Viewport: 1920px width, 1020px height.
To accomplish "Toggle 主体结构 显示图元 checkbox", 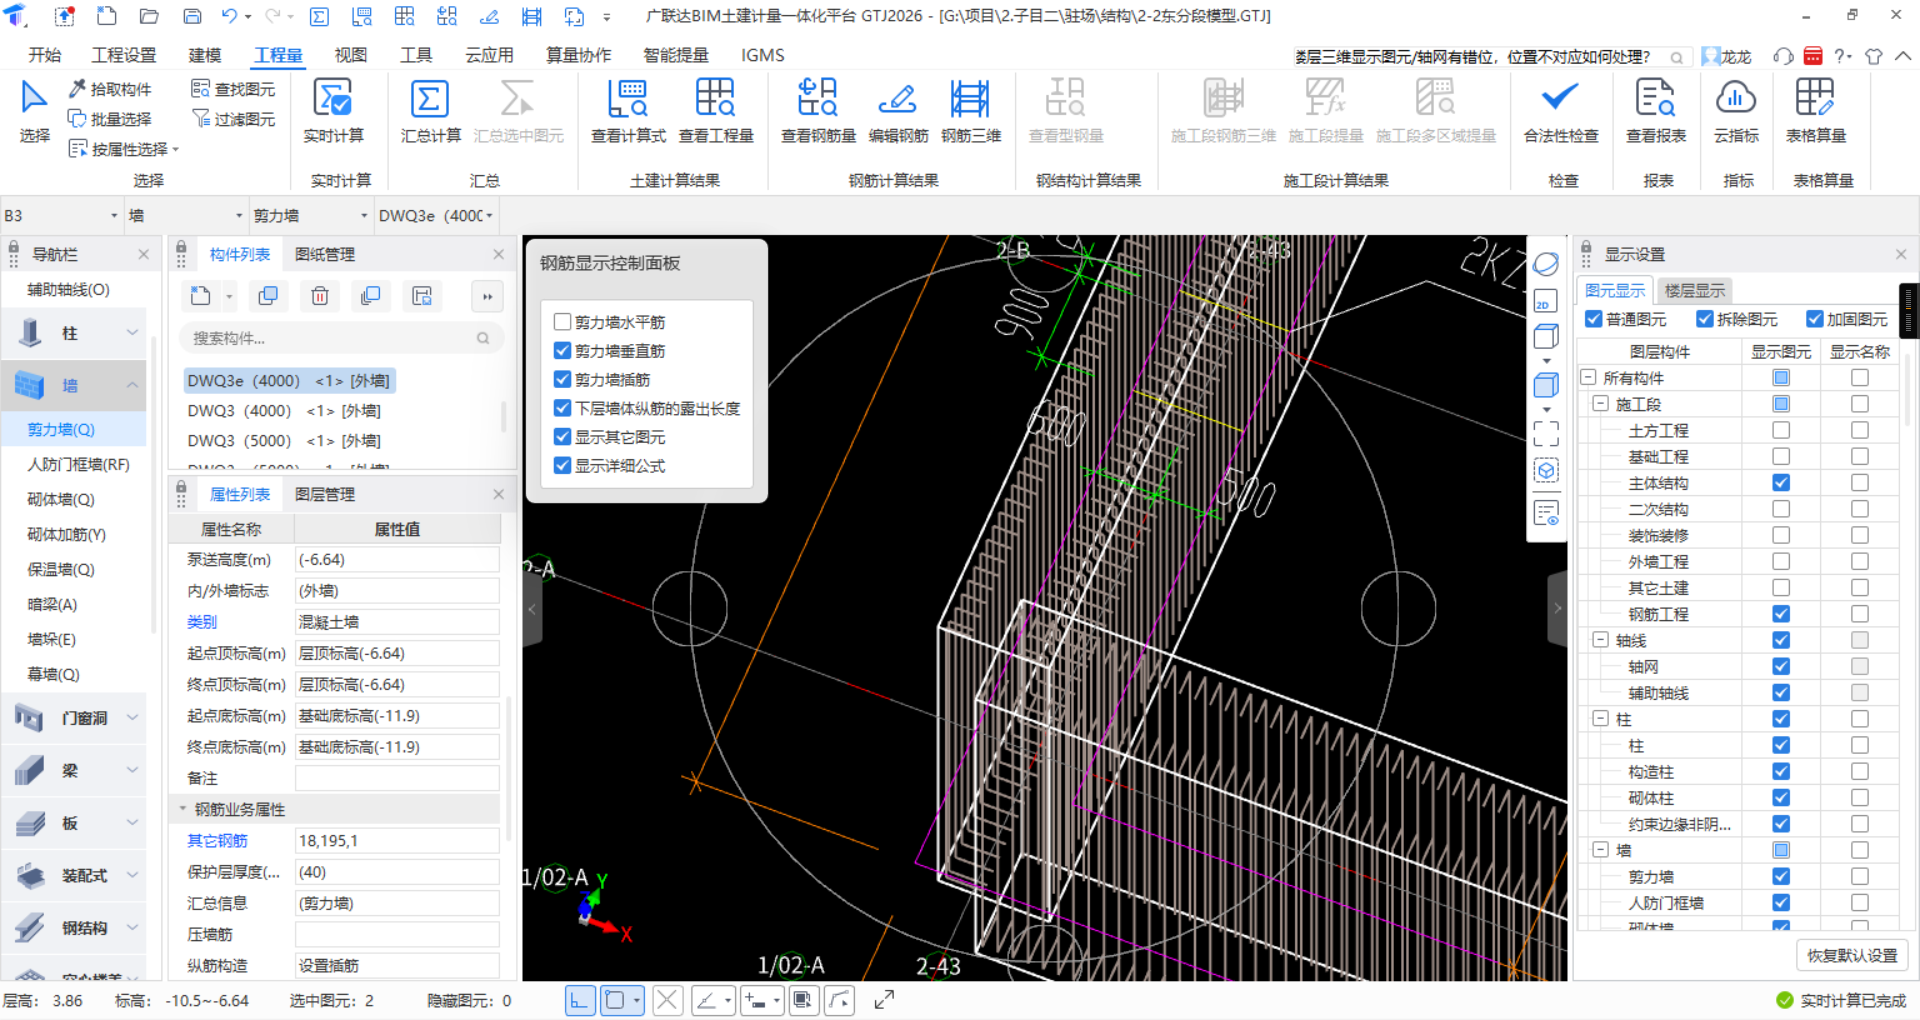I will pos(1781,483).
